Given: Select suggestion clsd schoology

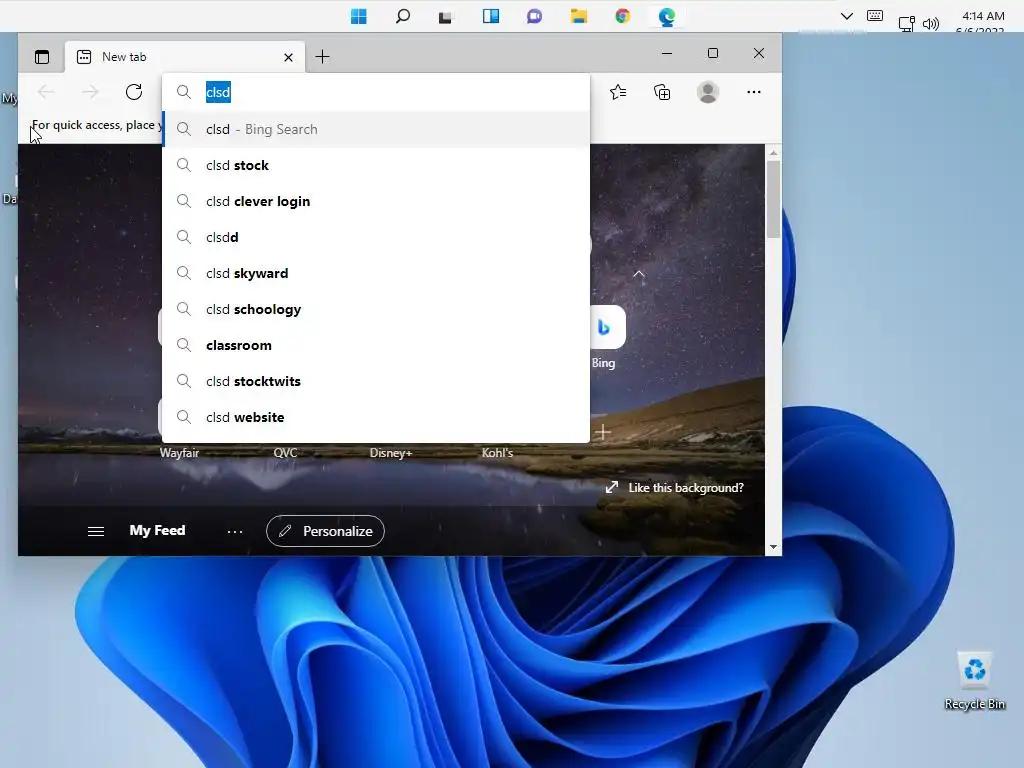Looking at the screenshot, I should click(376, 309).
